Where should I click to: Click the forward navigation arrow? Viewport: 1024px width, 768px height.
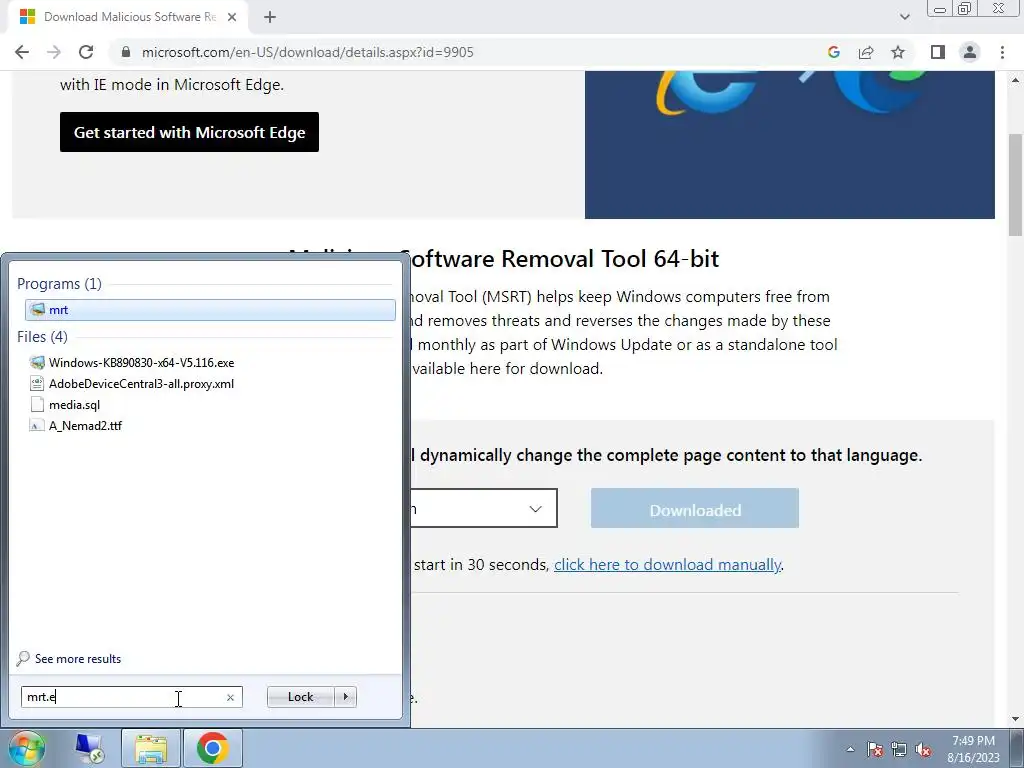pos(54,52)
